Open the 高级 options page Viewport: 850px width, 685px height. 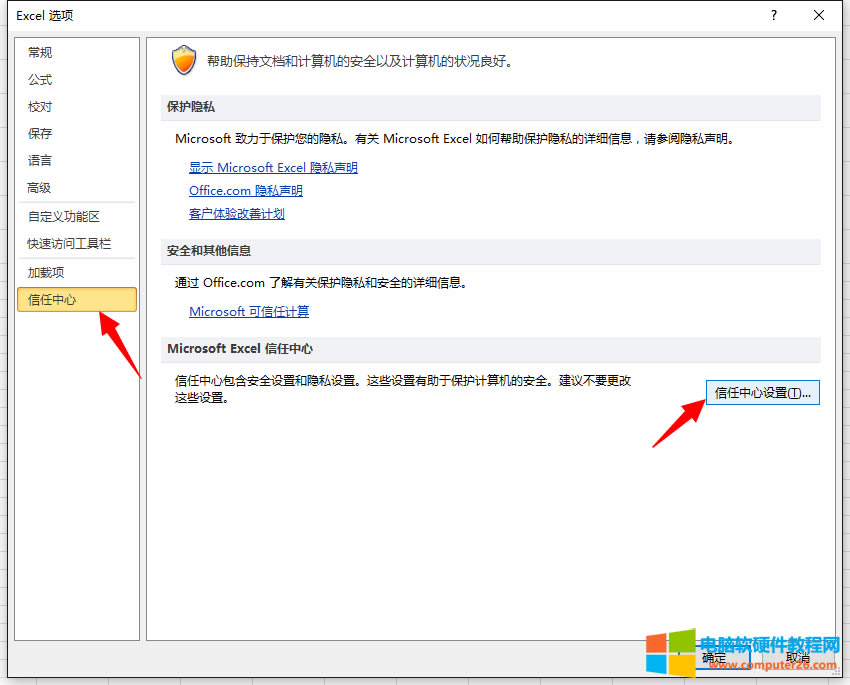point(40,188)
